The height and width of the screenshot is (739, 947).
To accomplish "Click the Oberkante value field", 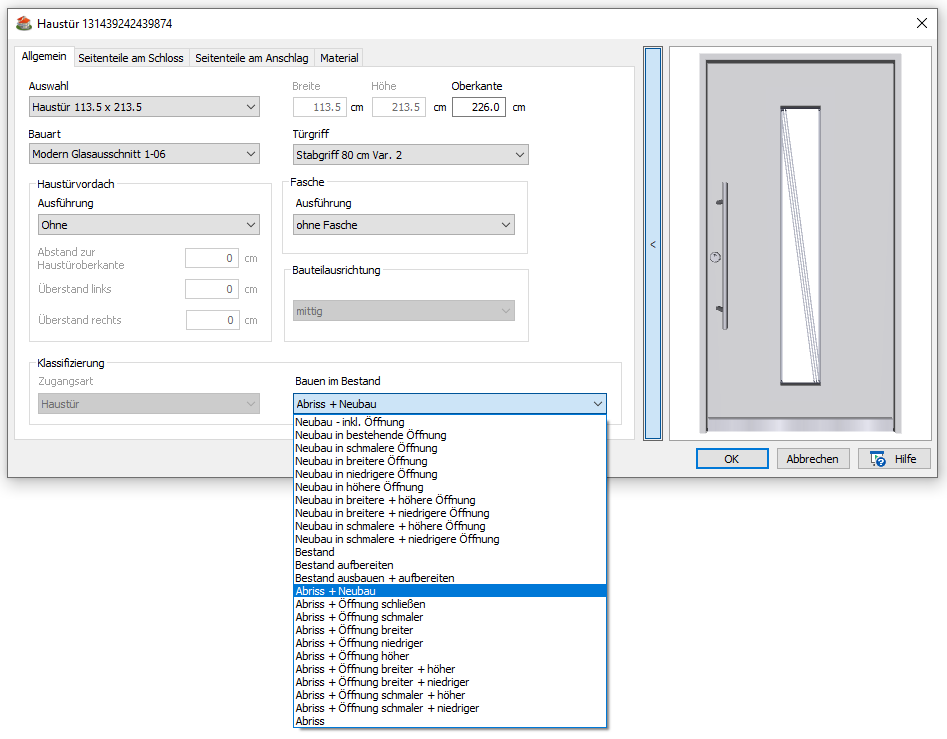I will pos(478,107).
